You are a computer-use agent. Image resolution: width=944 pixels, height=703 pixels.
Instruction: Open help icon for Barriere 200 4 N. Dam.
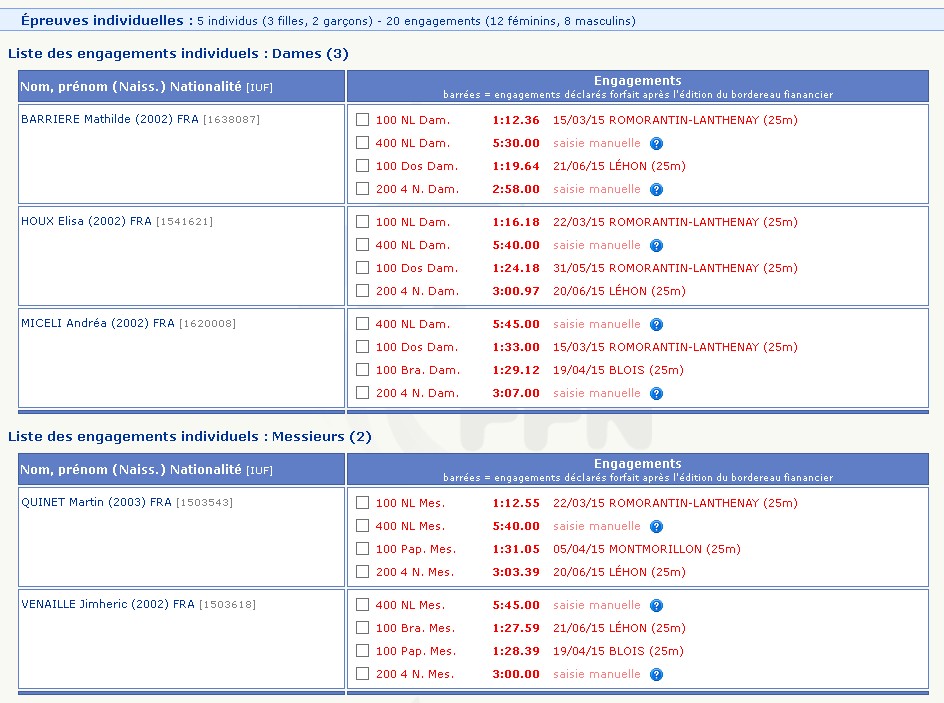(656, 190)
